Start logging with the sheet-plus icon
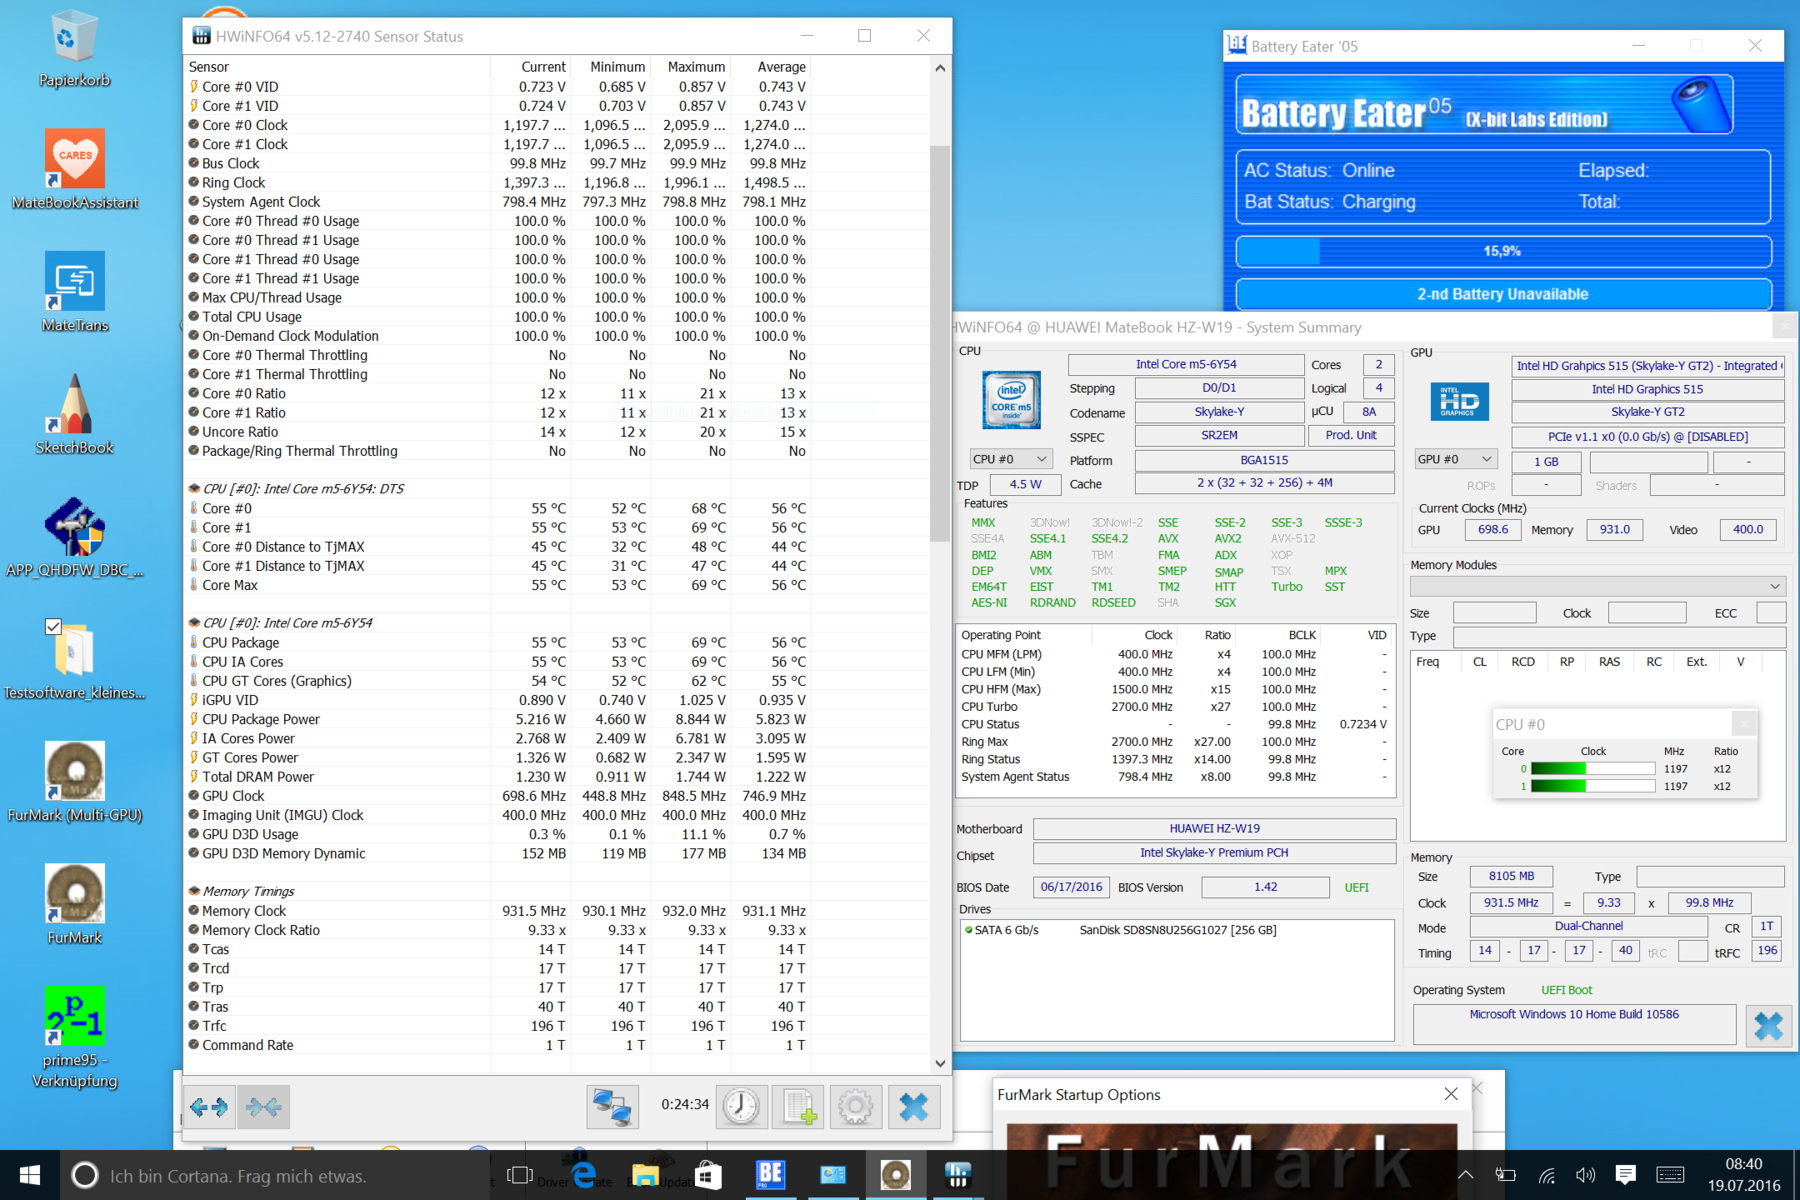This screenshot has height=1200, width=1800. pyautogui.click(x=798, y=1107)
